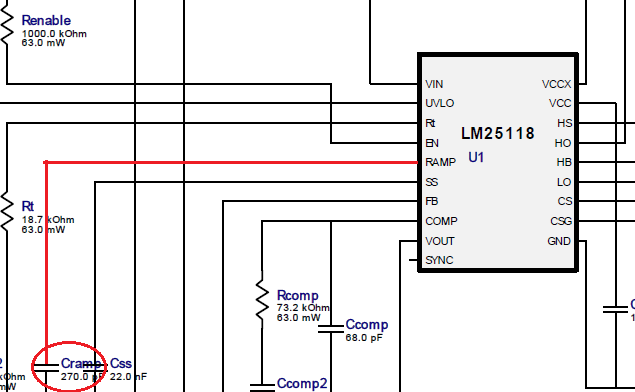Click the CS pin label

(x=565, y=201)
